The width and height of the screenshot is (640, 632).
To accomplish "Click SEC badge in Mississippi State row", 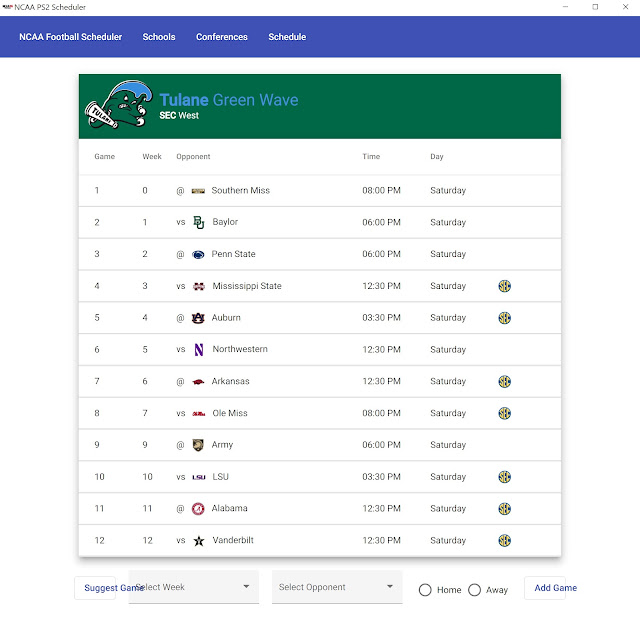I will coord(504,286).
